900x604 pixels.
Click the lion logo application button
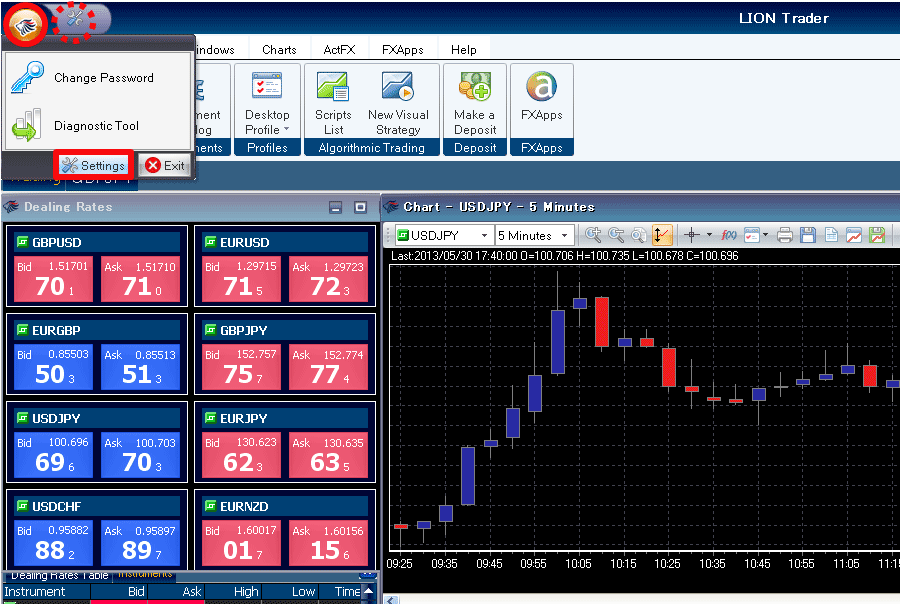[25, 25]
